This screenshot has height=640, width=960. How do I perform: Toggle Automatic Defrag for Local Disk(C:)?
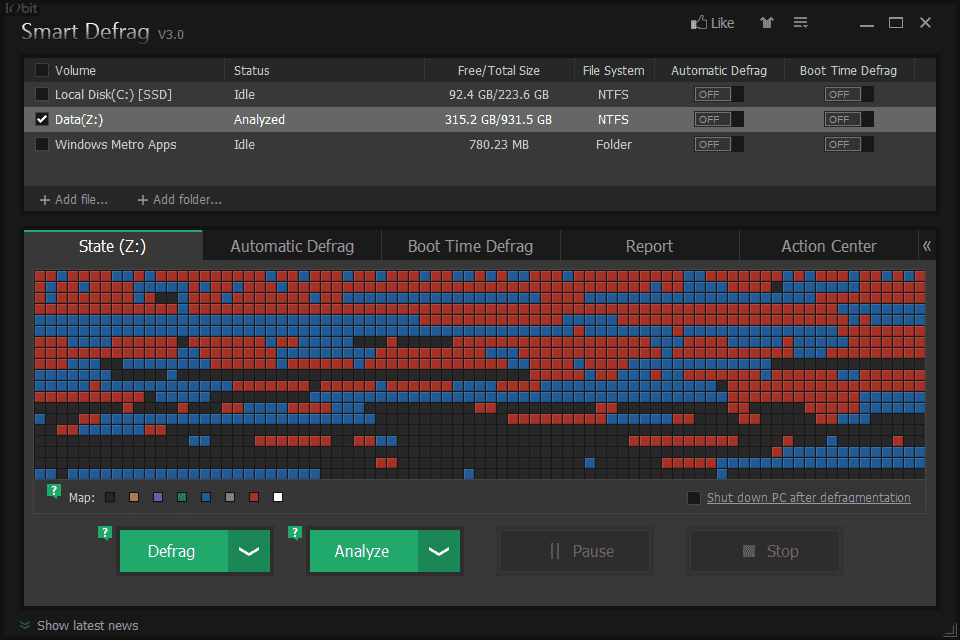point(719,94)
